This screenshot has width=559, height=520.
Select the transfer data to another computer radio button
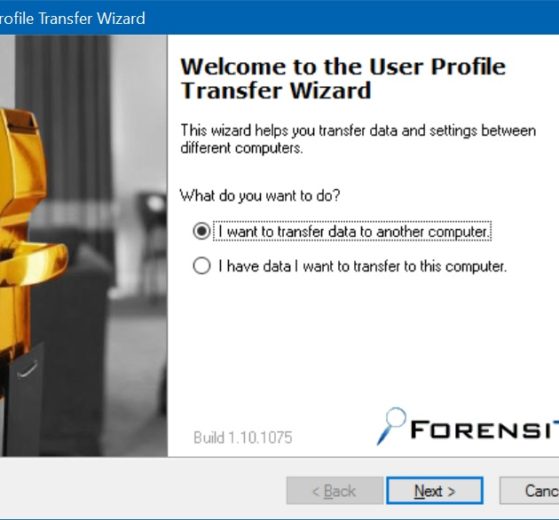point(201,231)
